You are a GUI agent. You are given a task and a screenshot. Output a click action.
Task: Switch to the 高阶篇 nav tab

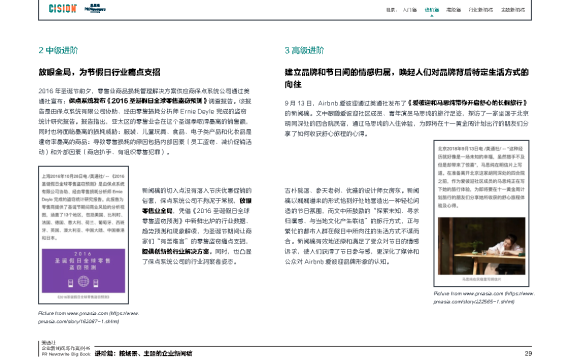(454, 10)
